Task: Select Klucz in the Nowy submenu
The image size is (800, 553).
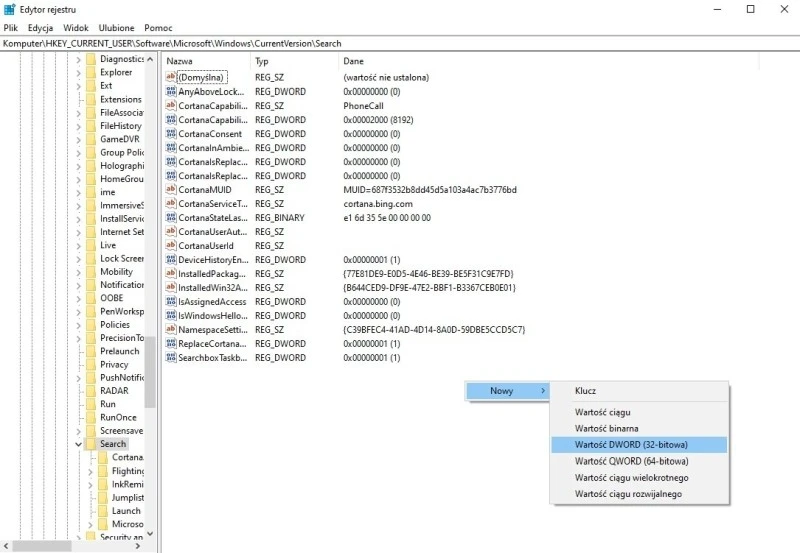Action: point(585,391)
